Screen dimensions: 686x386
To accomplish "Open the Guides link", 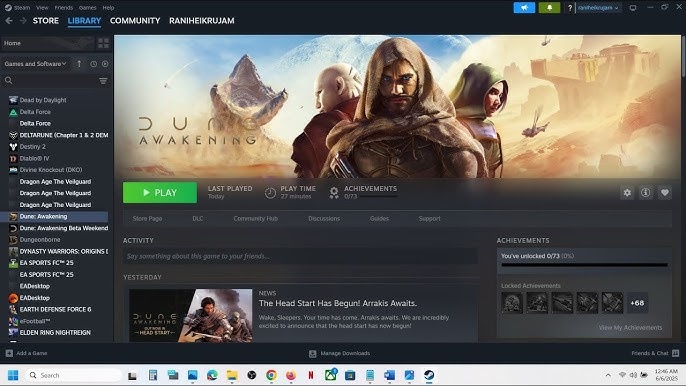I will point(379,218).
